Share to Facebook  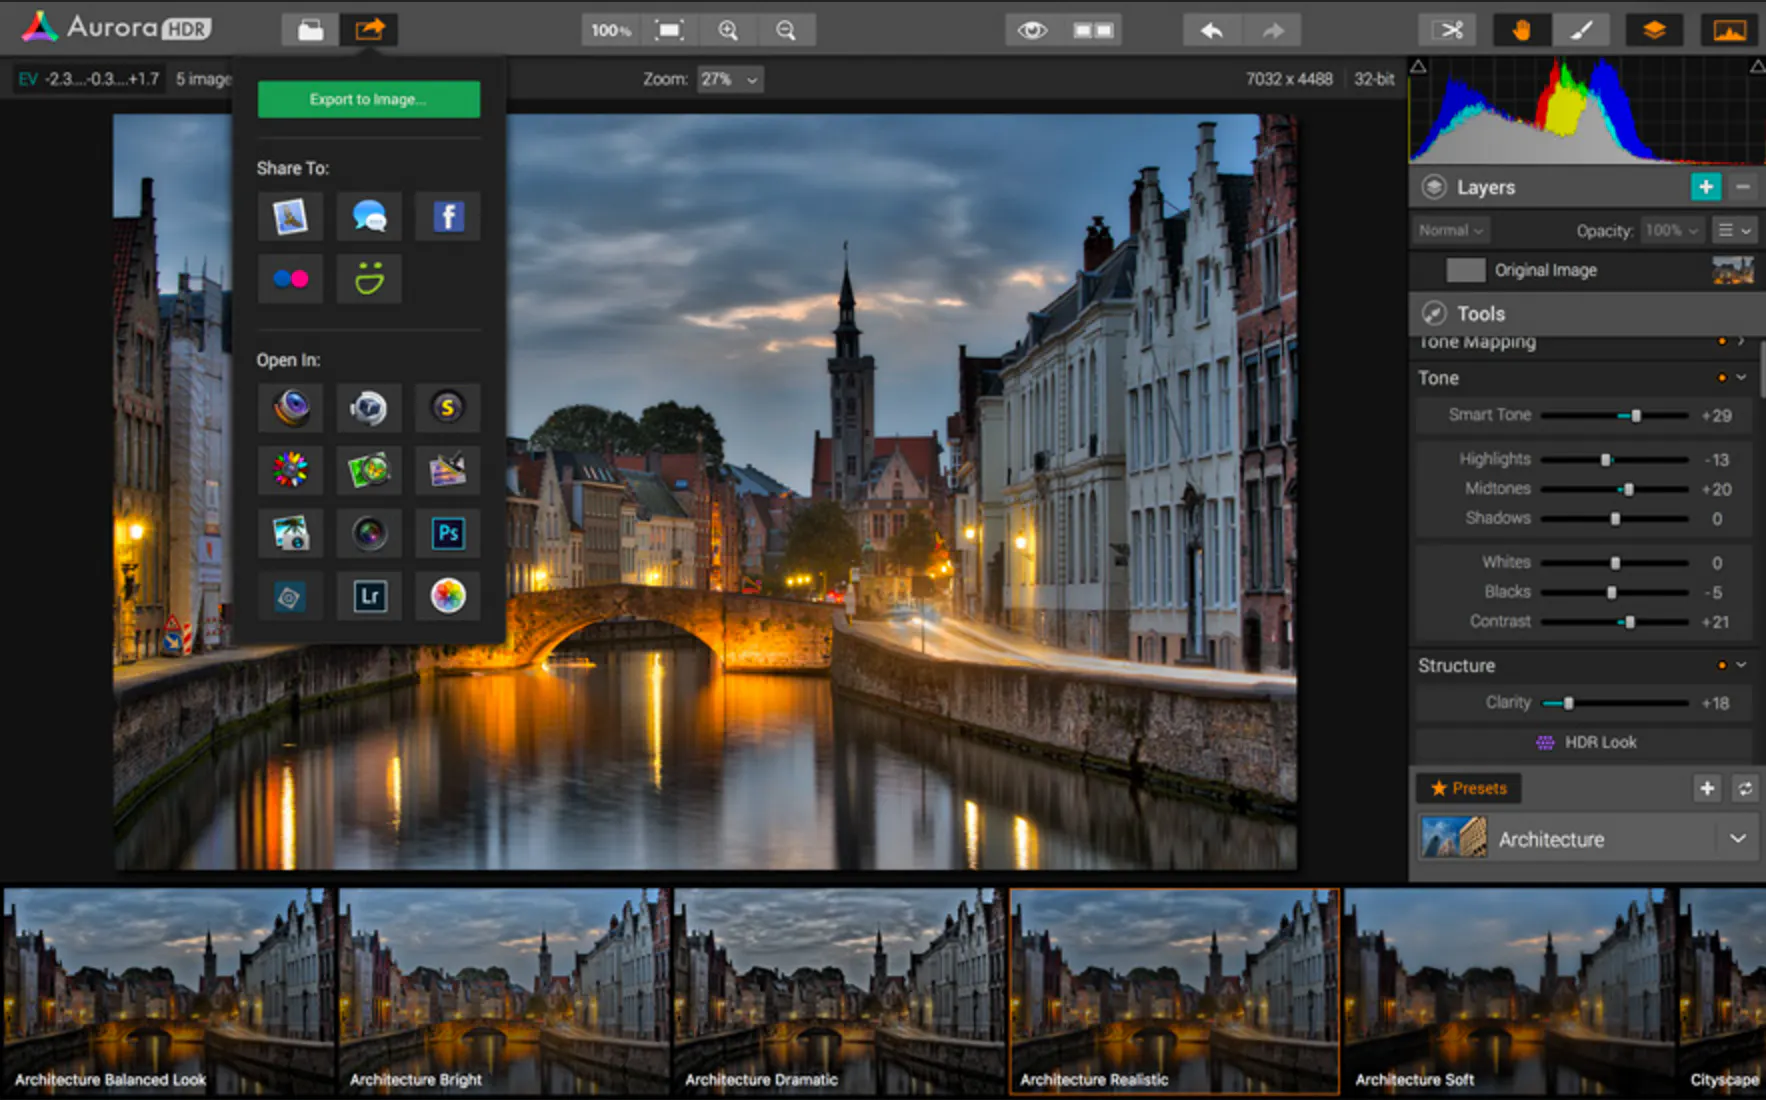click(x=448, y=216)
